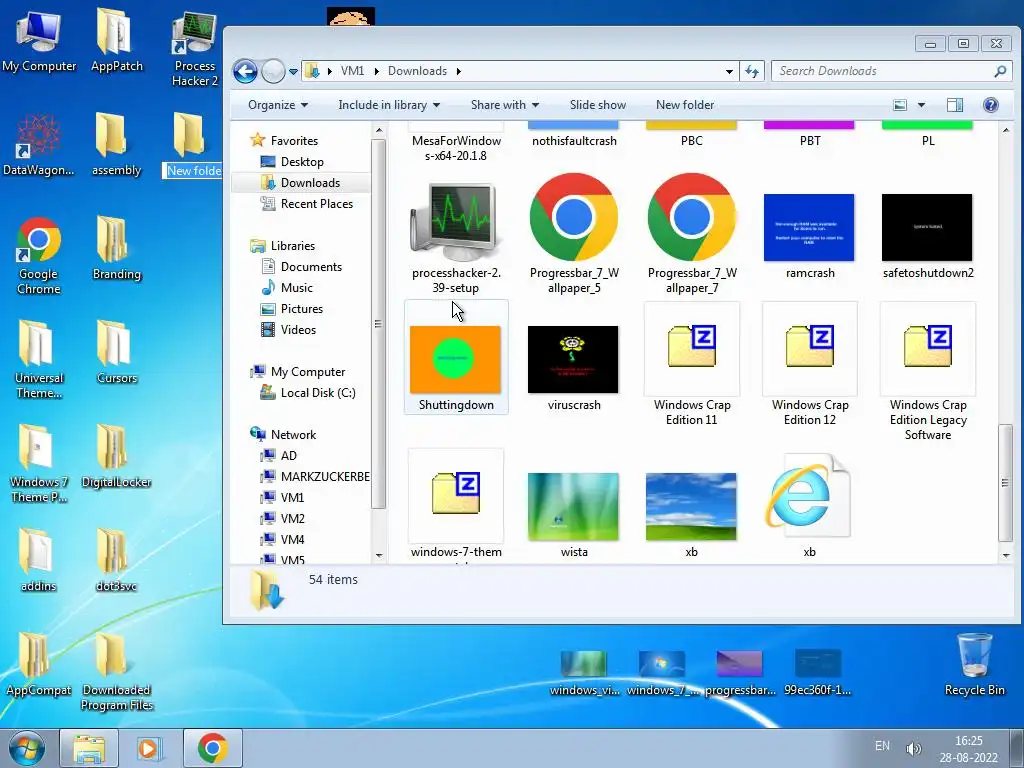Select Progressbar_7_Wallpaper_7 file
The height and width of the screenshot is (768, 1024).
coord(692,234)
